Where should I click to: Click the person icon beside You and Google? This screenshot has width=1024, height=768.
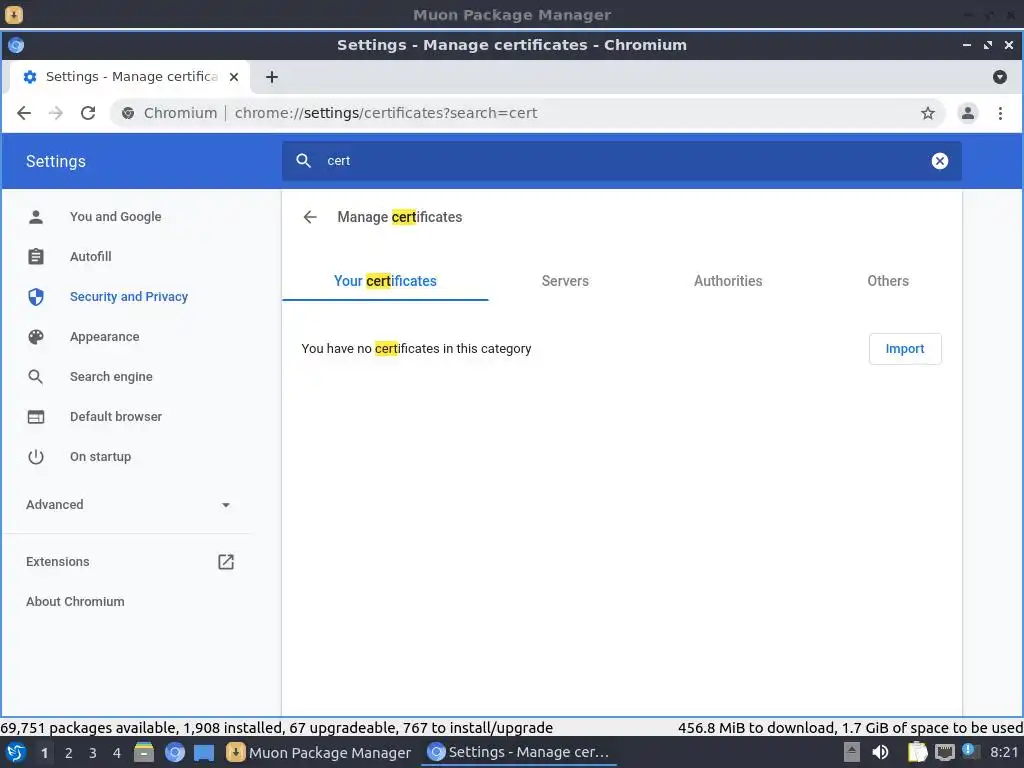(36, 217)
